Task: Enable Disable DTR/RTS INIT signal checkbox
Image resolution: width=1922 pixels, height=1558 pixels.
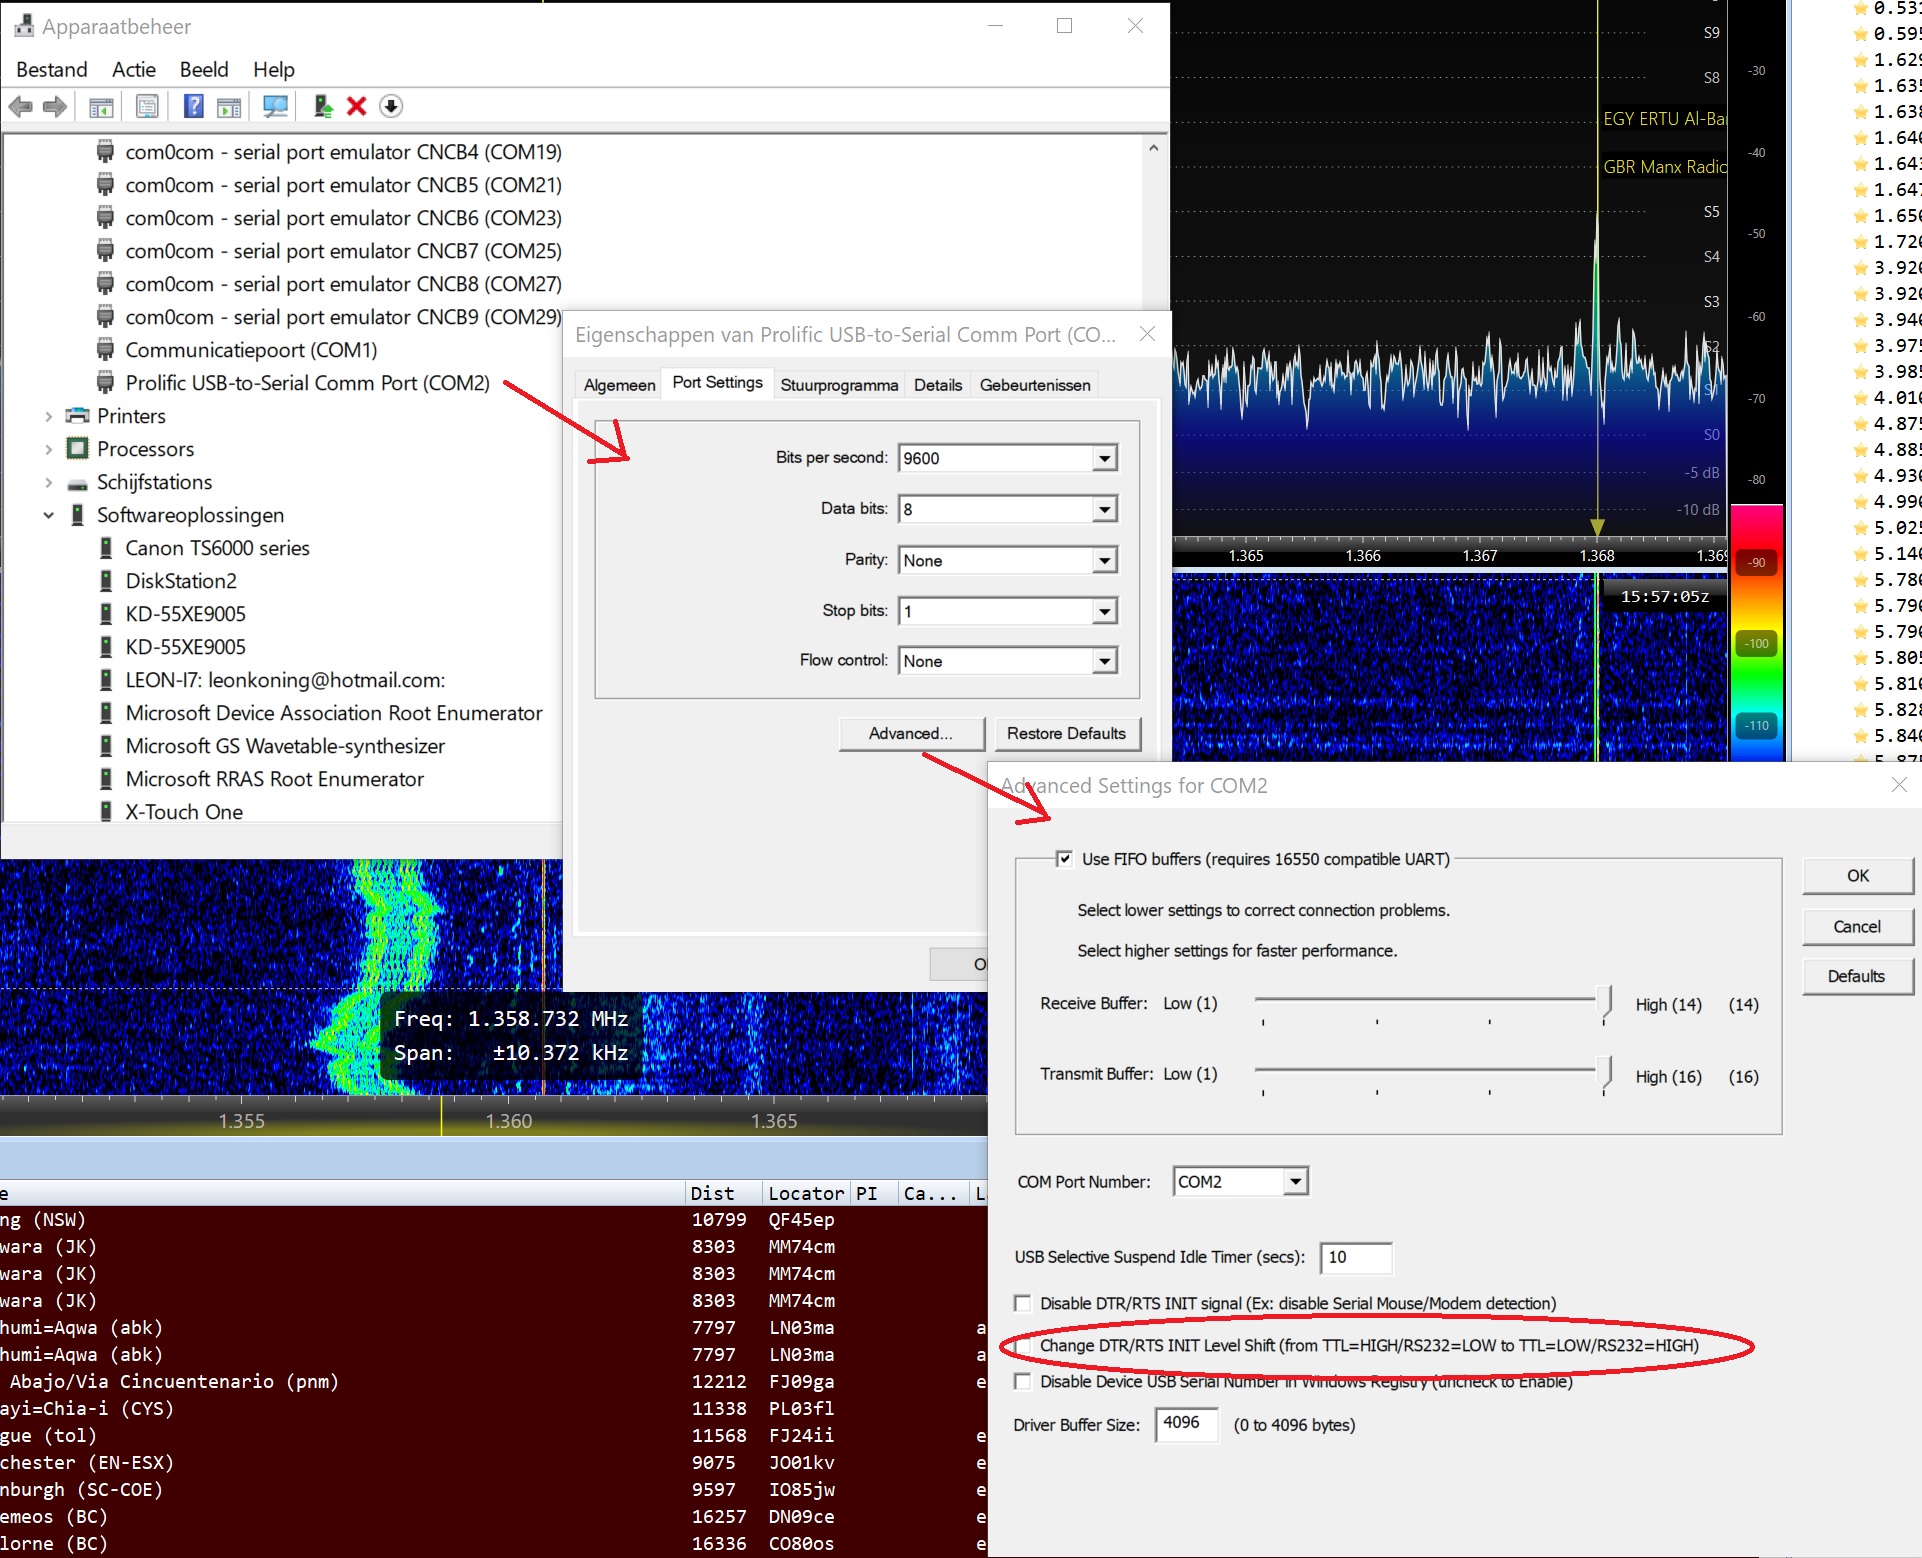Action: pyautogui.click(x=1022, y=1303)
